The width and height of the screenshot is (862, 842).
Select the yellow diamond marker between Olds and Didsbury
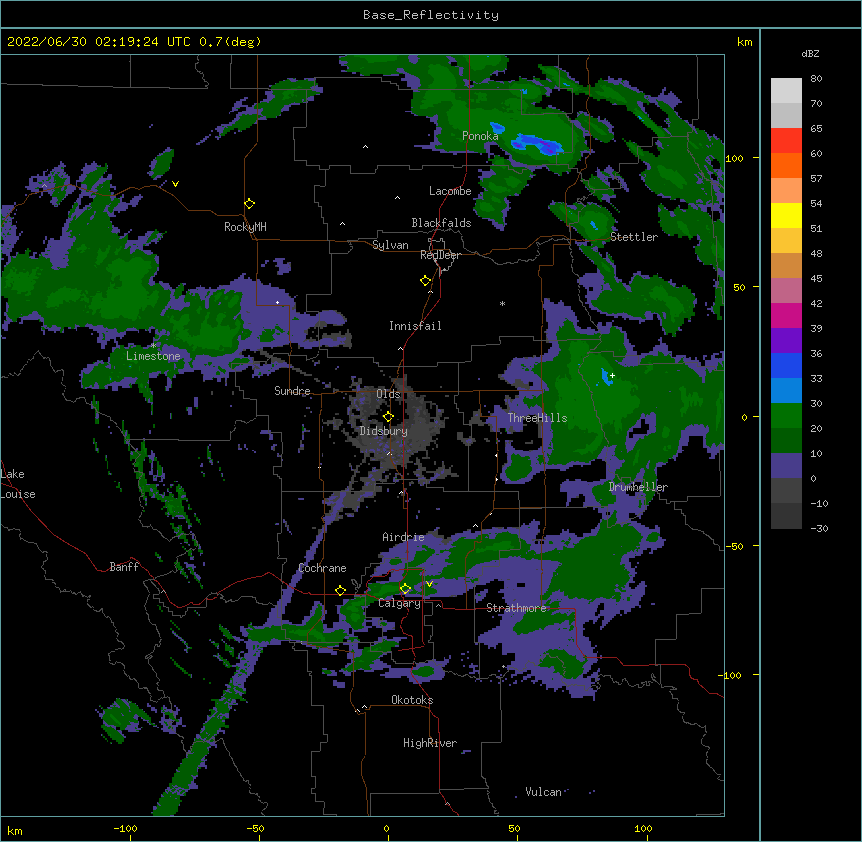coord(388,417)
